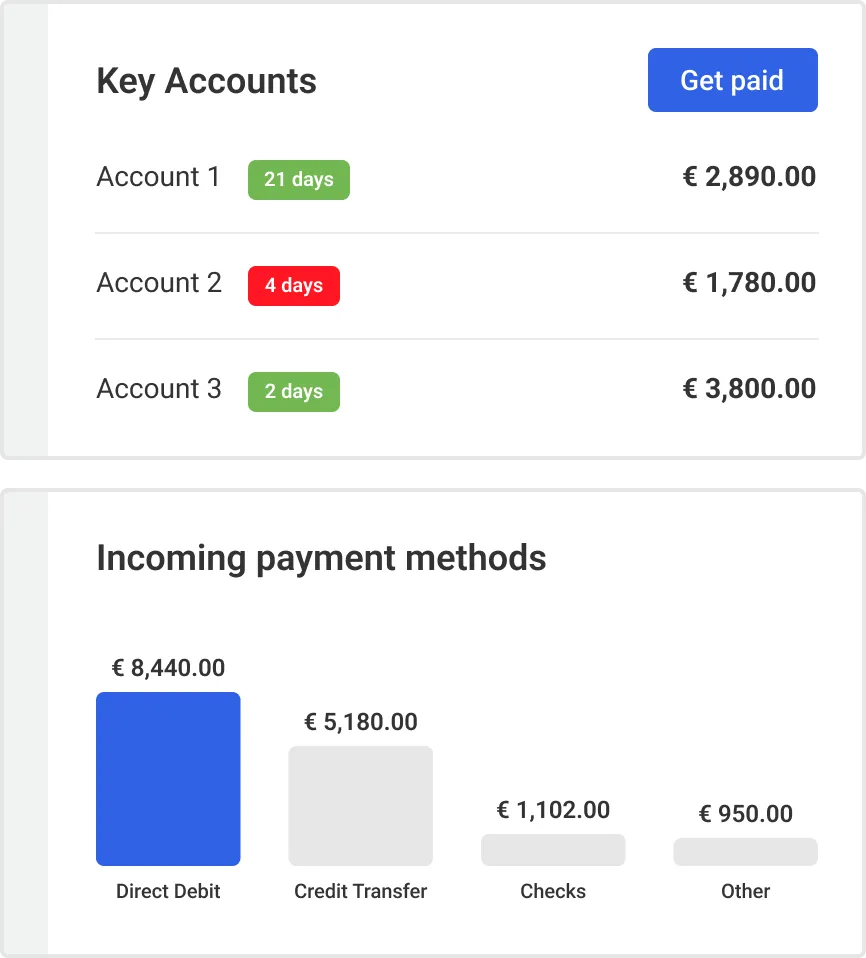This screenshot has width=866, height=958.
Task: Click the blue Direct Debit bar
Action: point(168,778)
